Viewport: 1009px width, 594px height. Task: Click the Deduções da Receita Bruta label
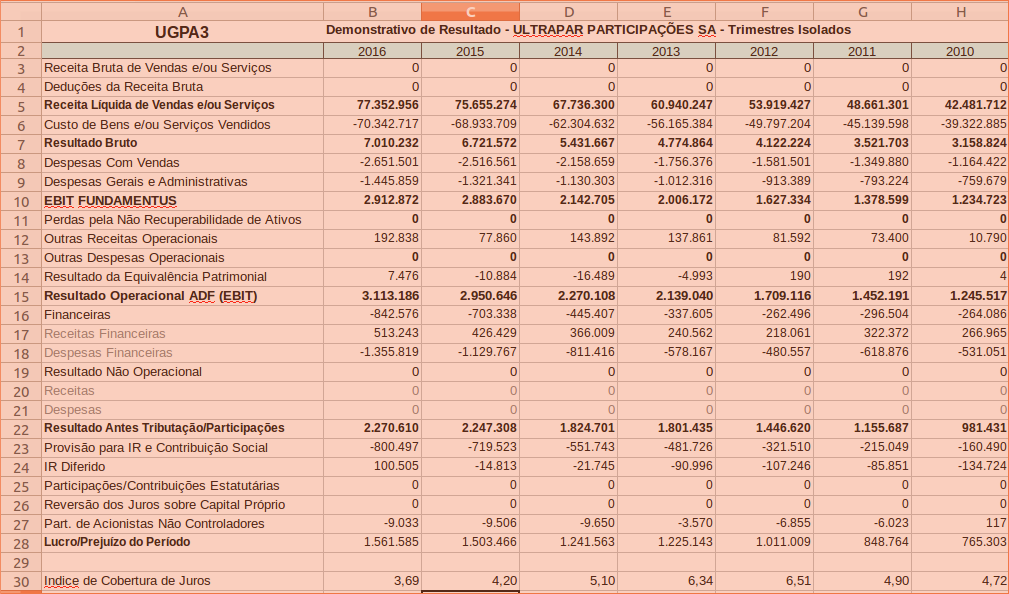point(124,87)
